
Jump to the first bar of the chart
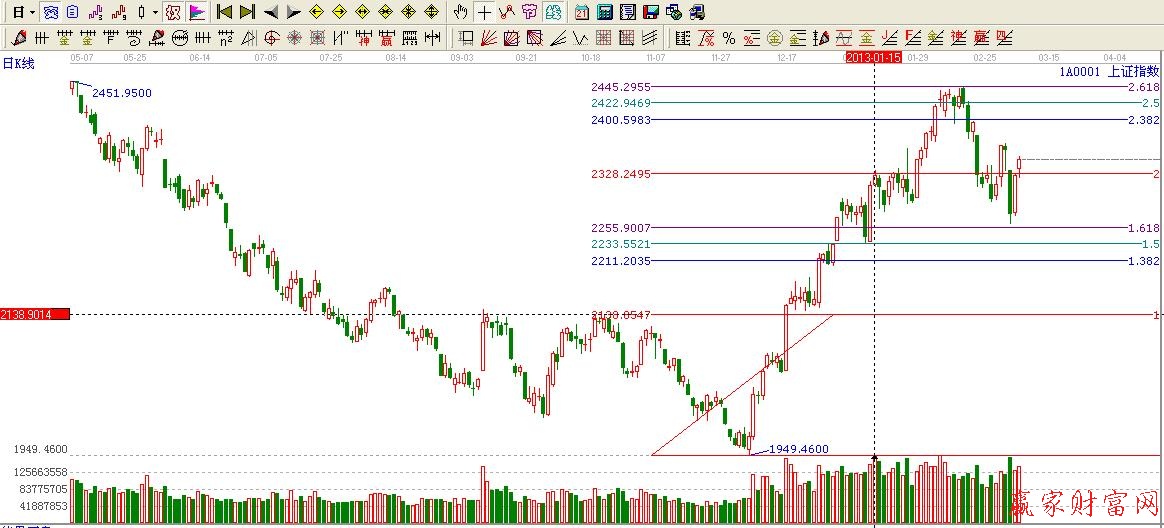click(x=225, y=12)
